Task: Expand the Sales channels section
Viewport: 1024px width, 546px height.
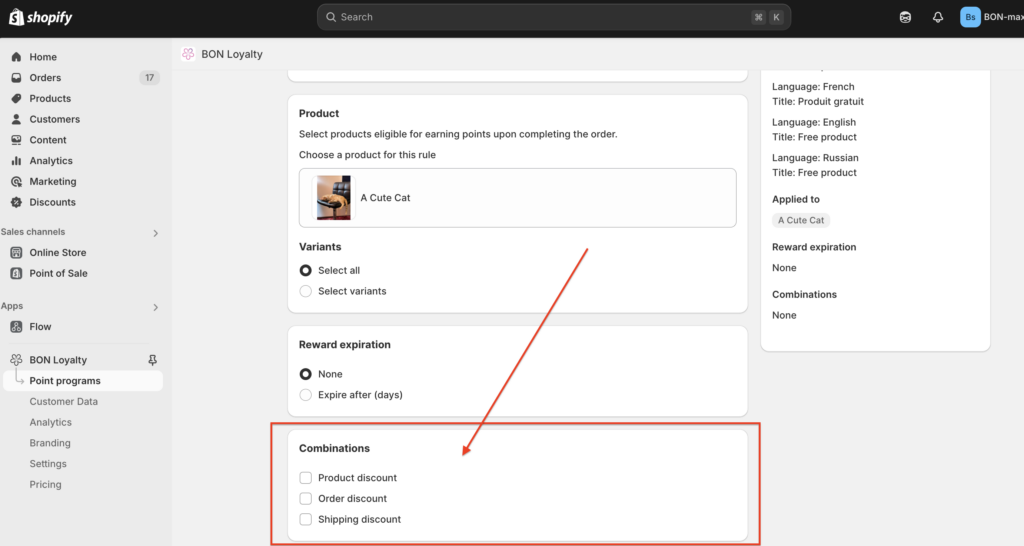Action: 155,233
